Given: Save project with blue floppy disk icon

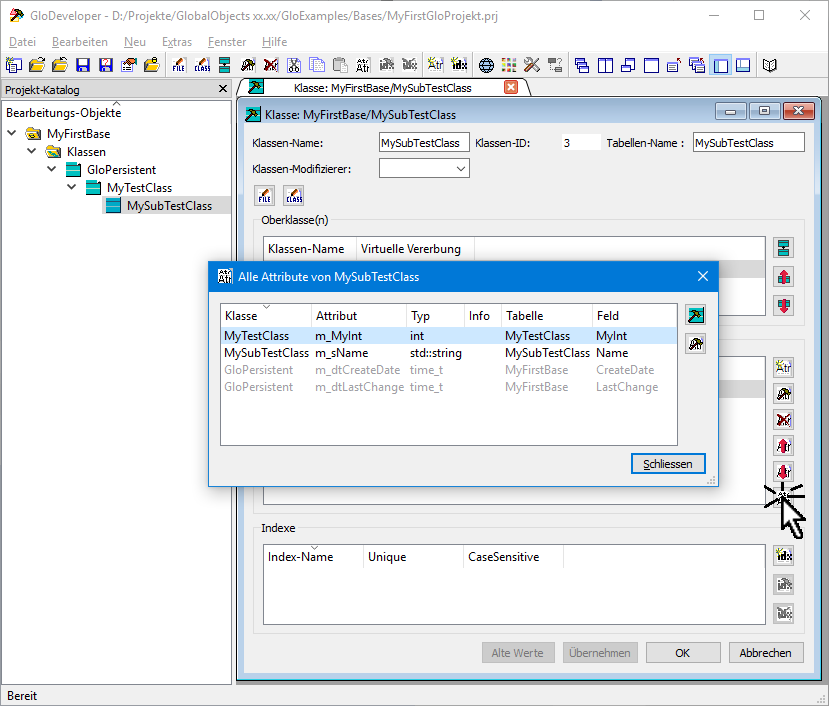Looking at the screenshot, I should 83,65.
